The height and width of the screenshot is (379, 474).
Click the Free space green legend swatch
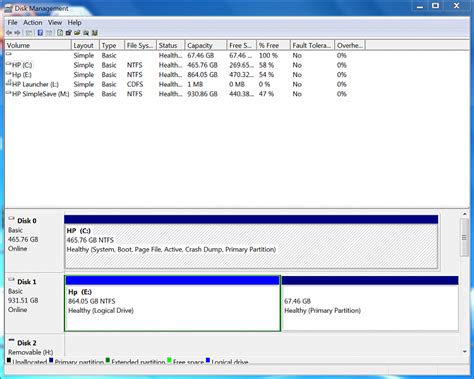point(169,360)
